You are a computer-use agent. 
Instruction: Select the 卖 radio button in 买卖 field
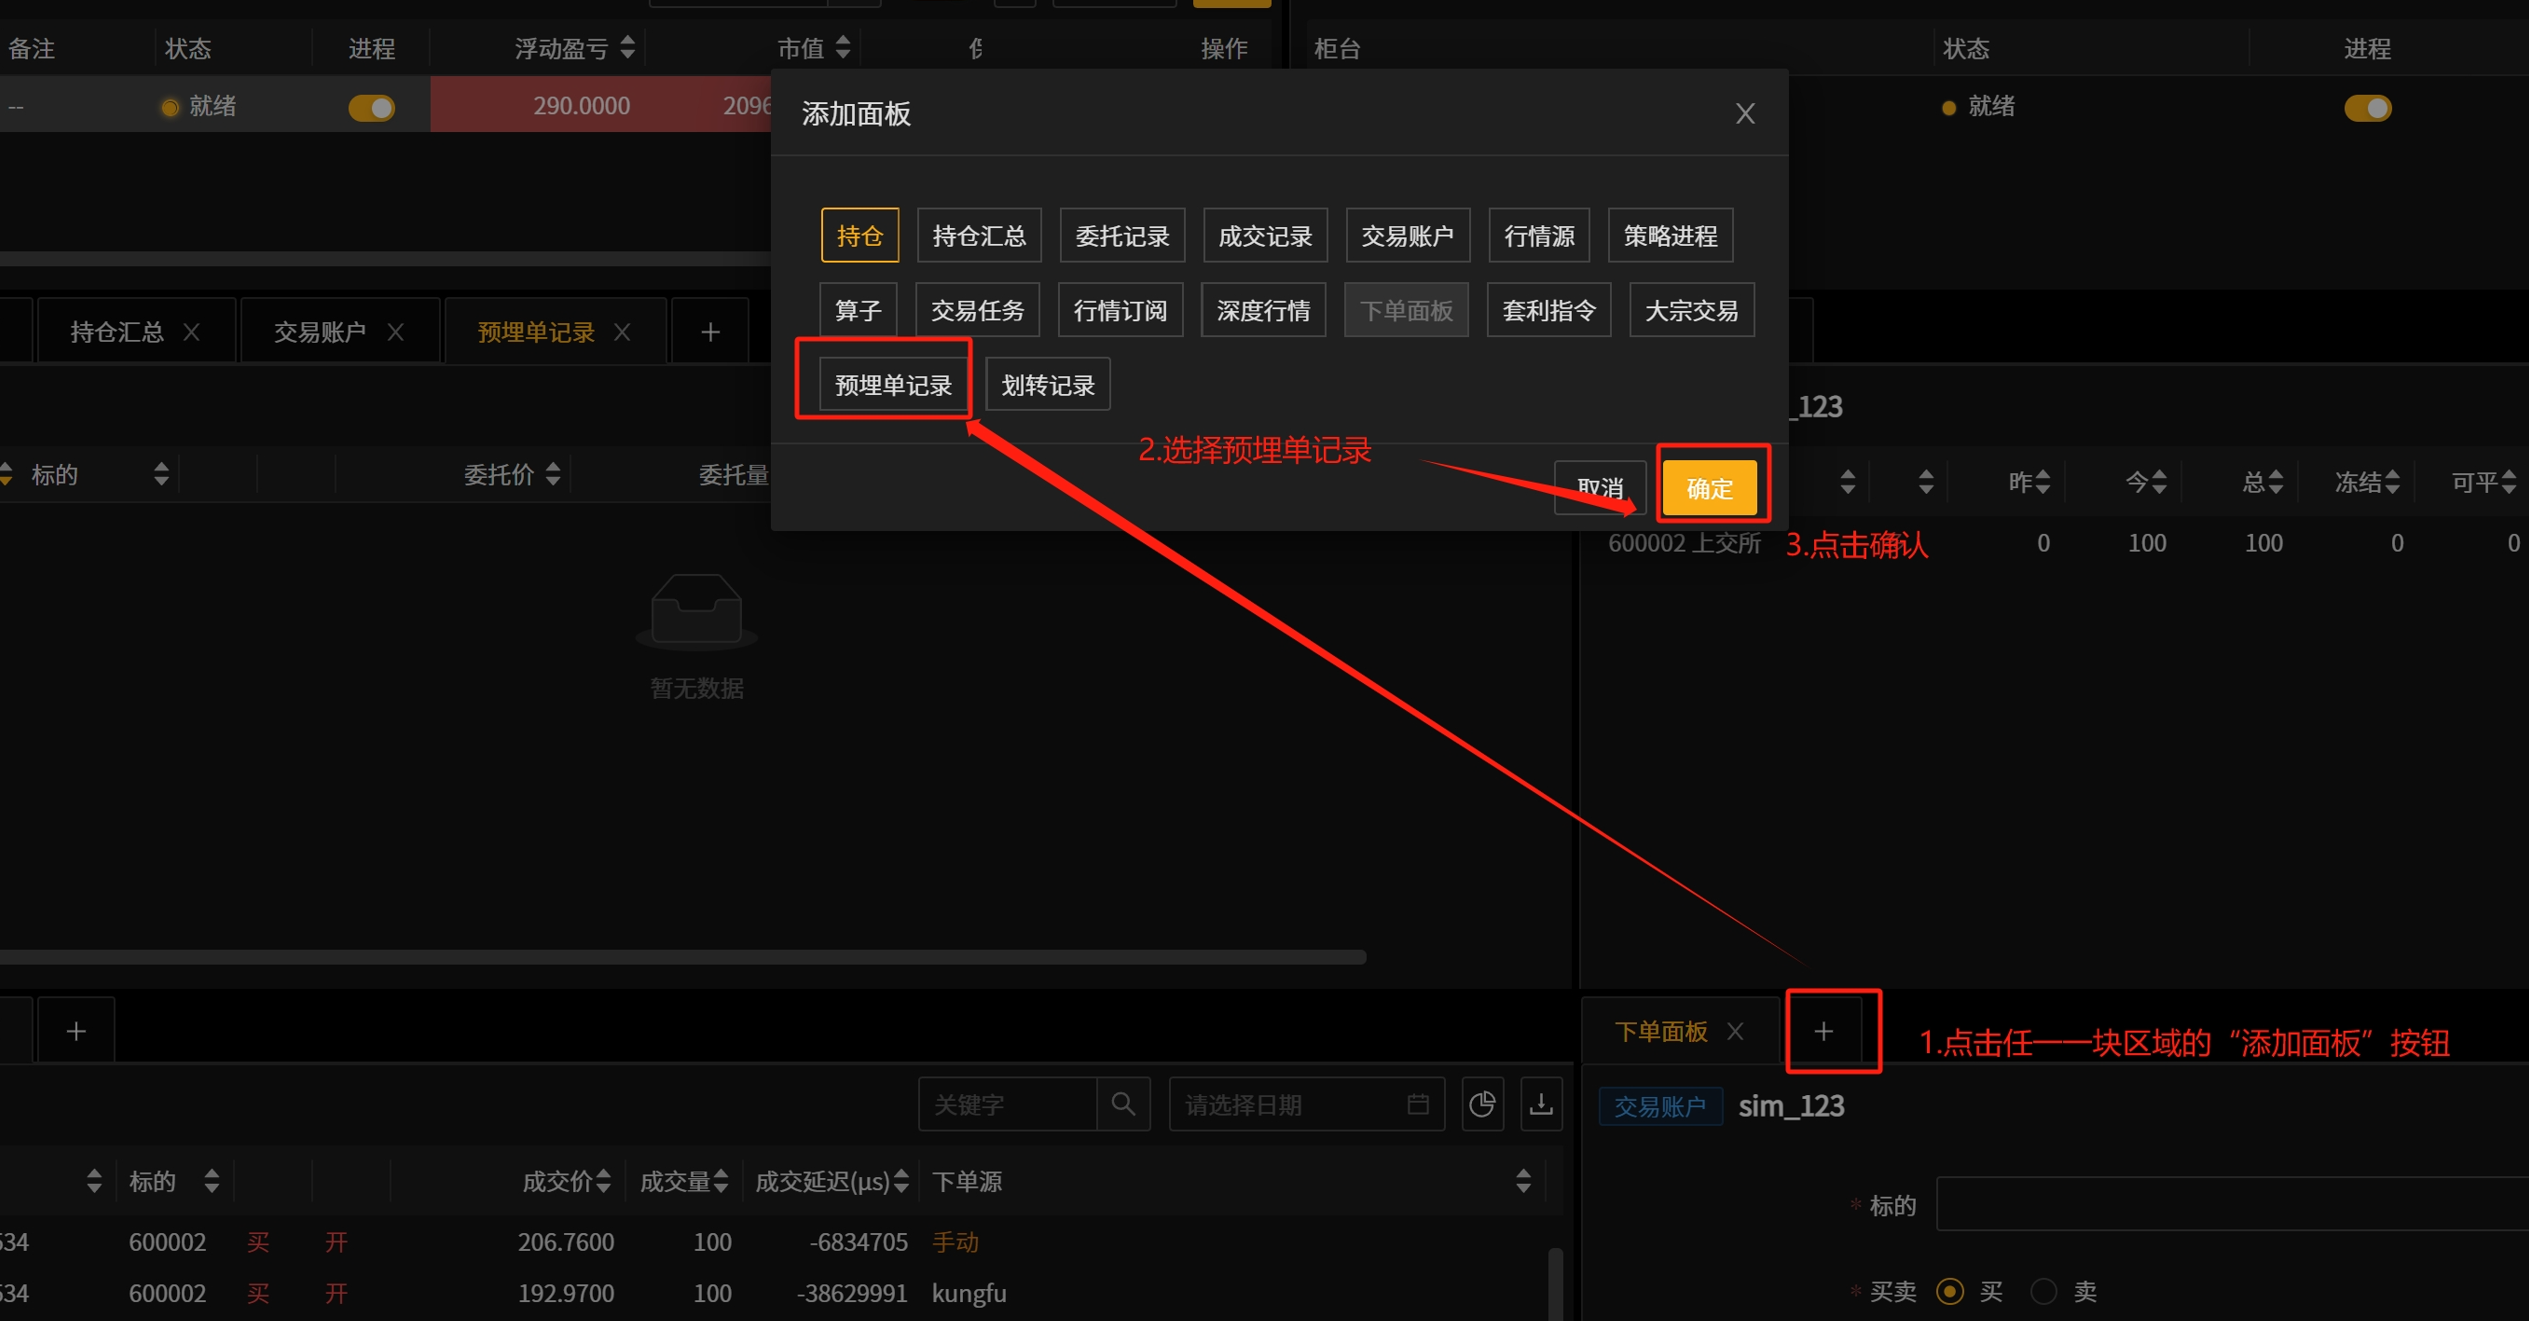click(2043, 1291)
